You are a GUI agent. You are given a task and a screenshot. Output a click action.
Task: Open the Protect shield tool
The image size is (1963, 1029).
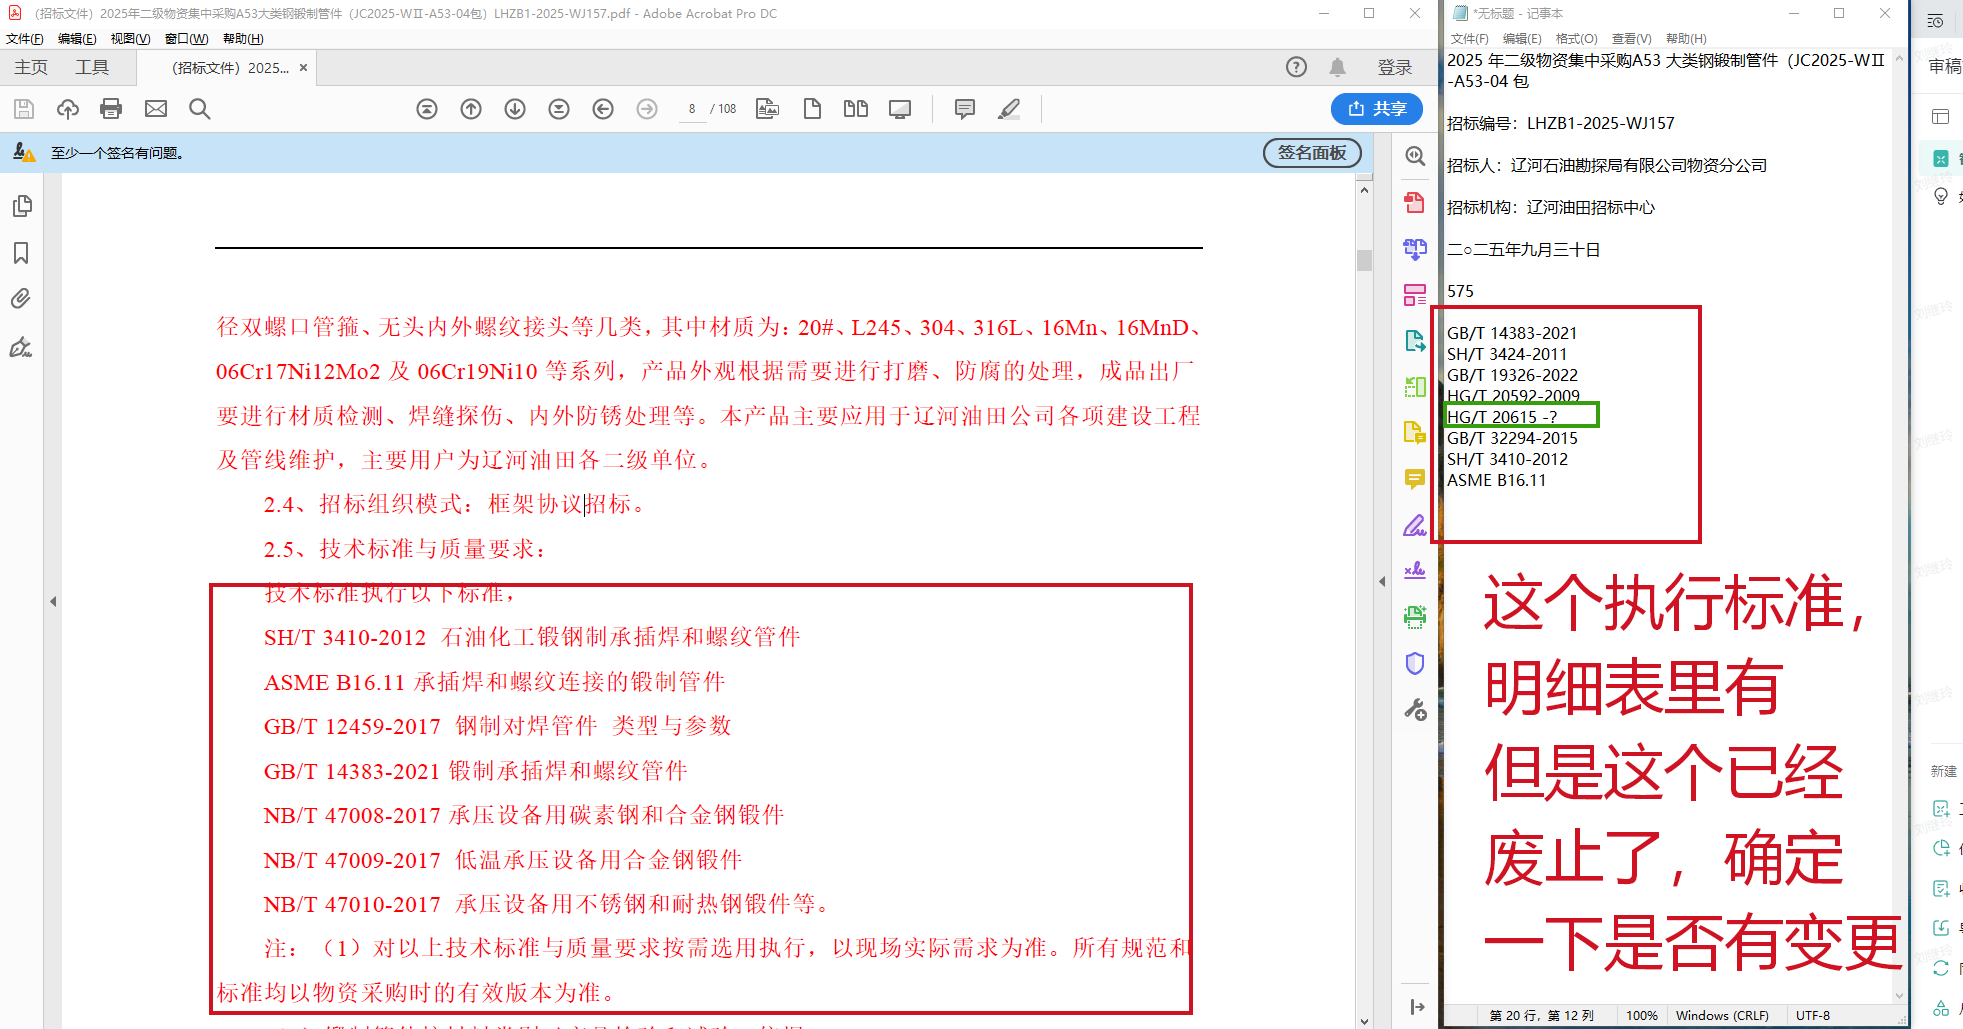1415,663
